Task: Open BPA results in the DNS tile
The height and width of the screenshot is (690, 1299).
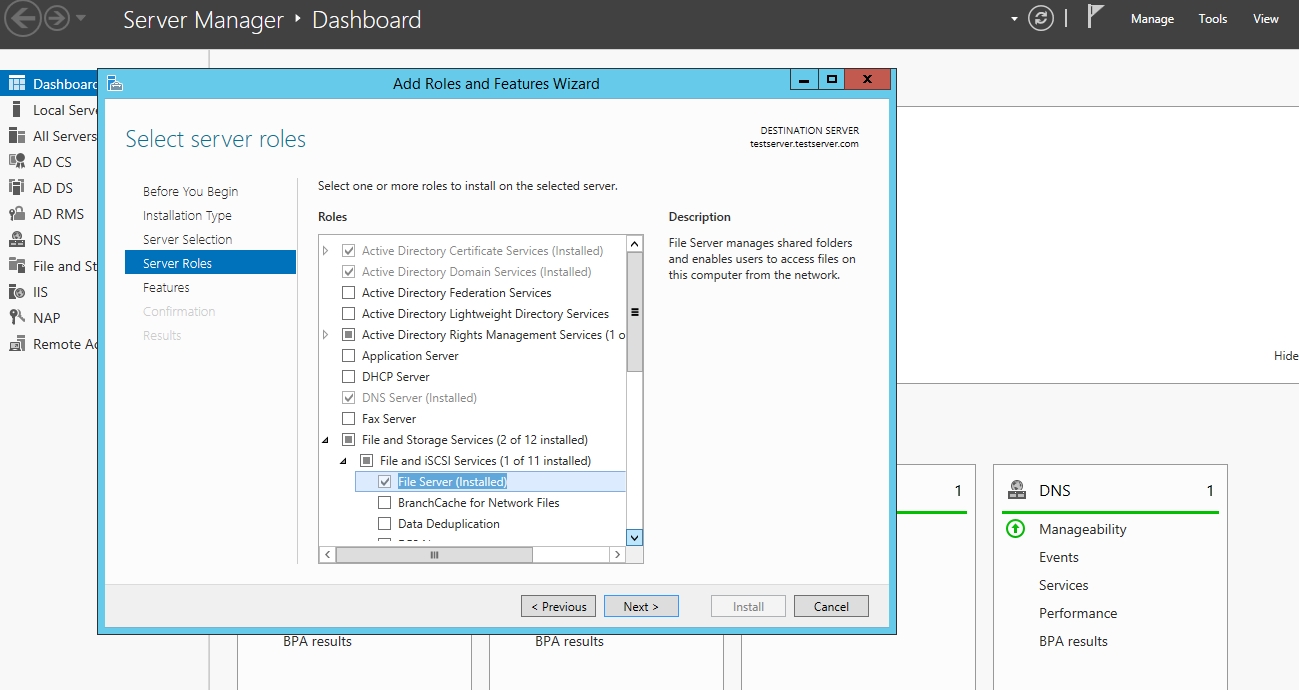Action: point(1073,641)
